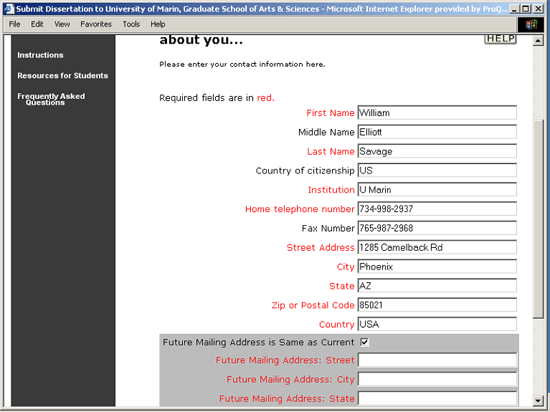
Task: Open the Help menu
Action: (158, 24)
